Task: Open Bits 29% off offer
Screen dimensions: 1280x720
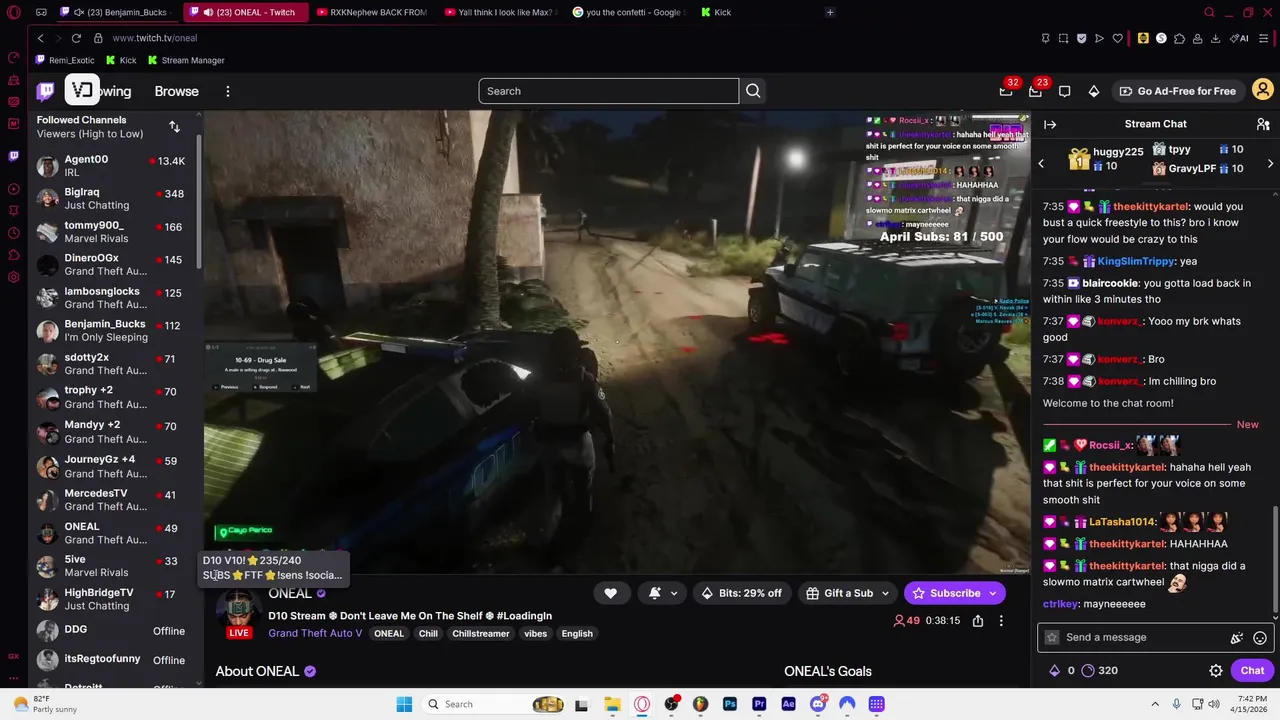Action: [741, 593]
